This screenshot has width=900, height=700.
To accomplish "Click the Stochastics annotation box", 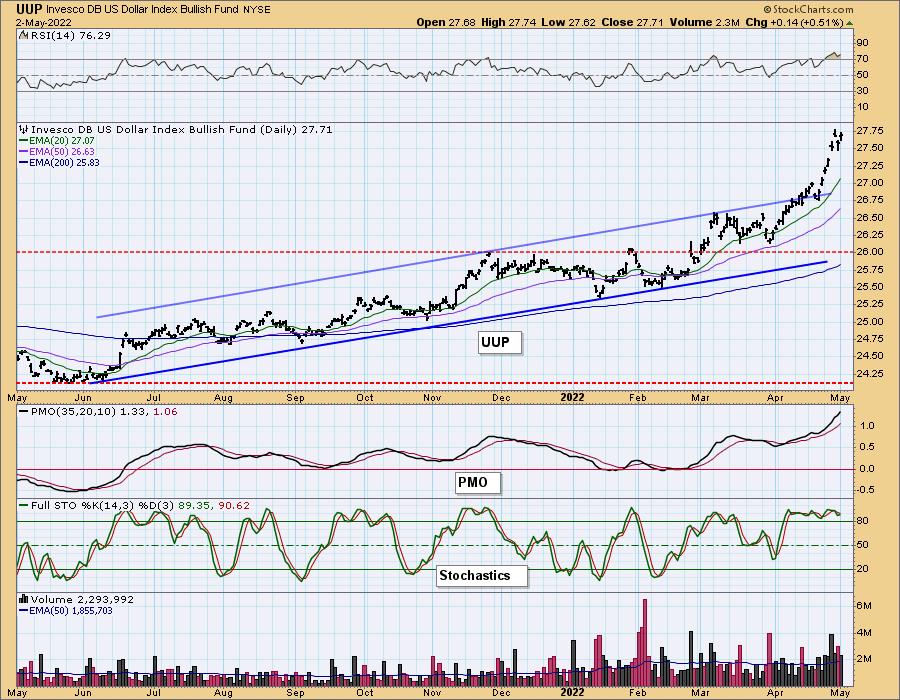I will (482, 575).
